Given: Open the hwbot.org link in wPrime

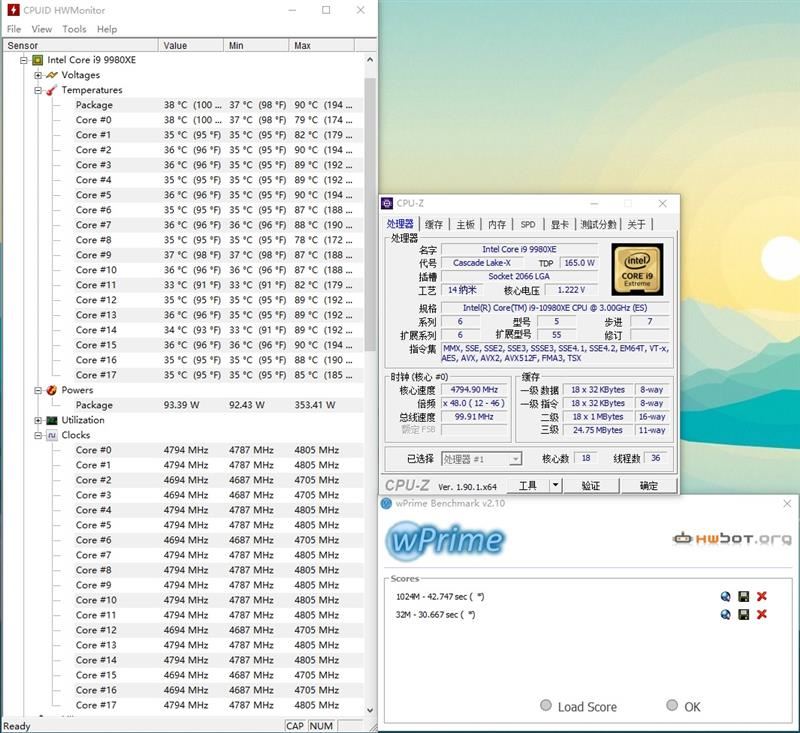Looking at the screenshot, I should 732,538.
